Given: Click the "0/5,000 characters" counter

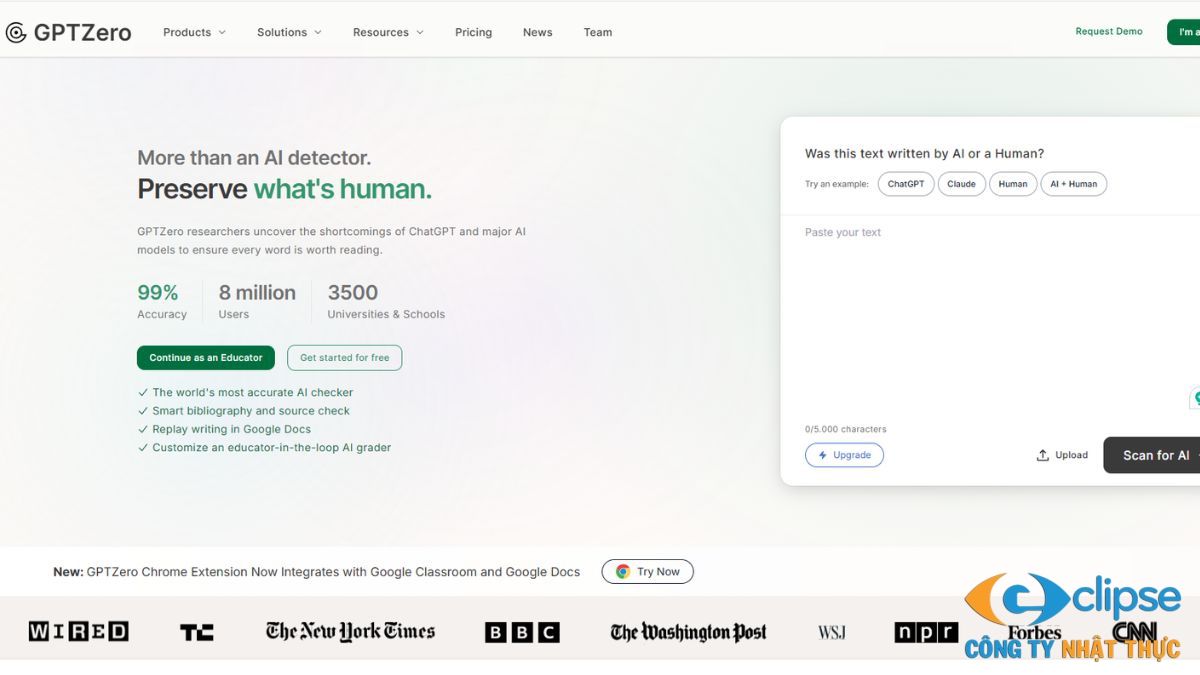Looking at the screenshot, I should coord(846,429).
